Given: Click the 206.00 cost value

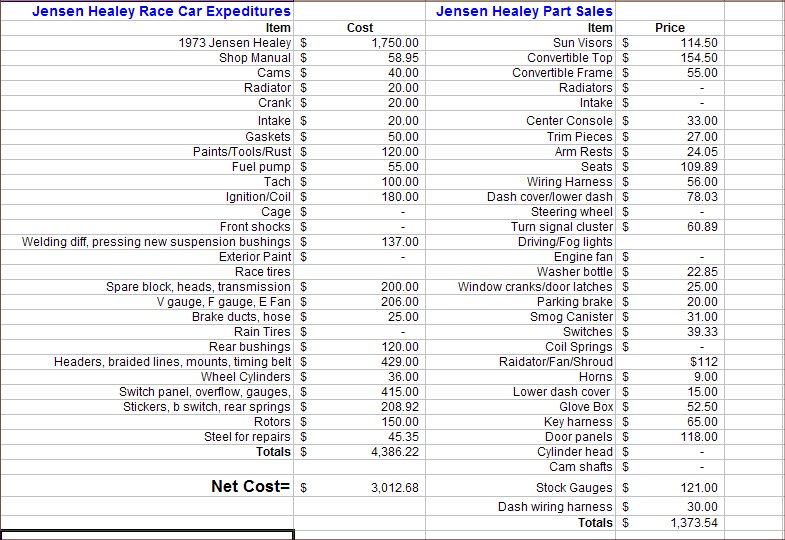Looking at the screenshot, I should click(x=359, y=302).
